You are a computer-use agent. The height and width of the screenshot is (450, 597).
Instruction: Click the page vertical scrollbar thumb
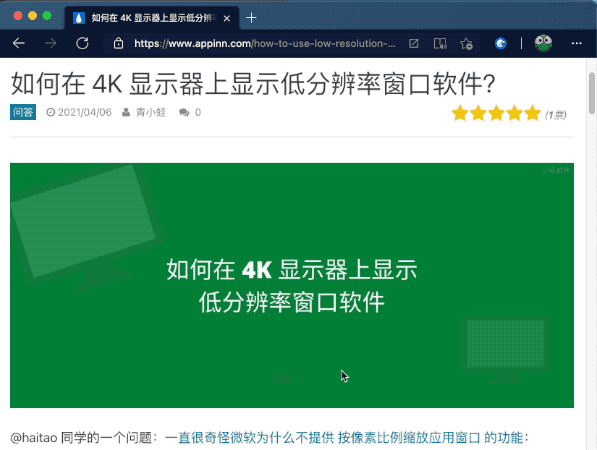pos(592,93)
